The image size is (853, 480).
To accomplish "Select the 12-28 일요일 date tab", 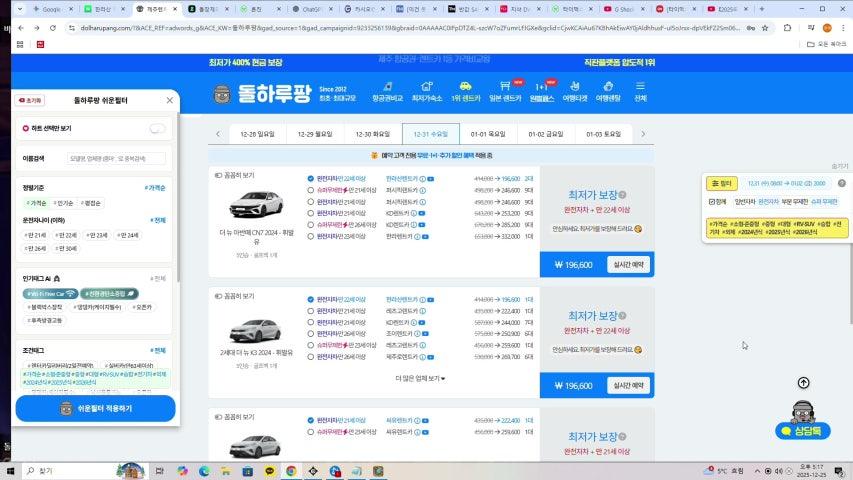I will [x=257, y=134].
